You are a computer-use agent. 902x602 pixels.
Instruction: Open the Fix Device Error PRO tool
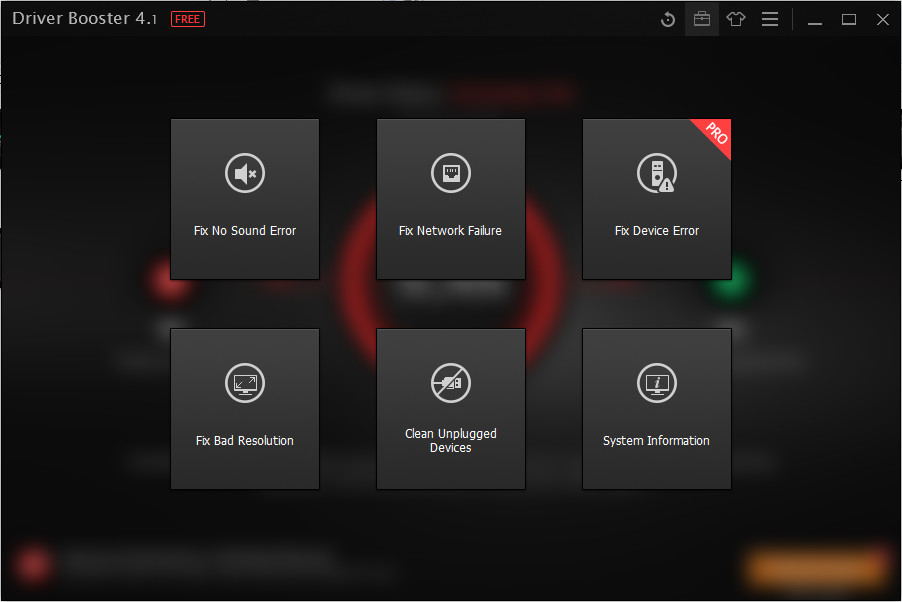coord(656,198)
